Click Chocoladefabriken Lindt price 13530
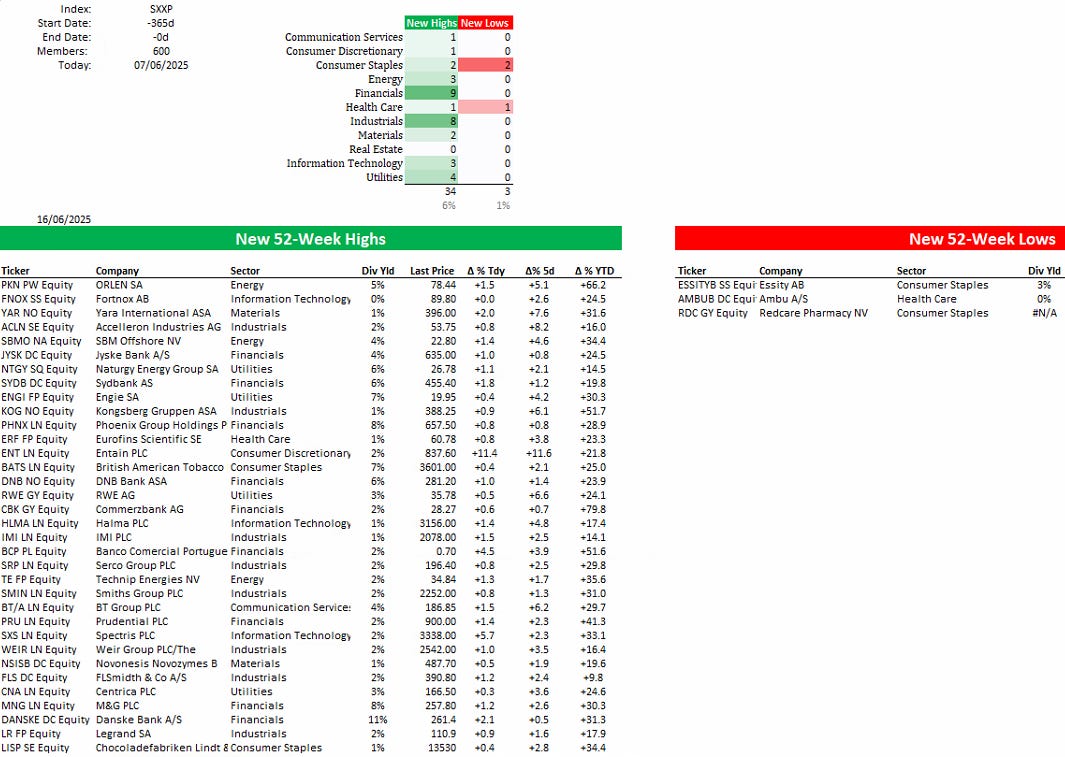 point(441,748)
